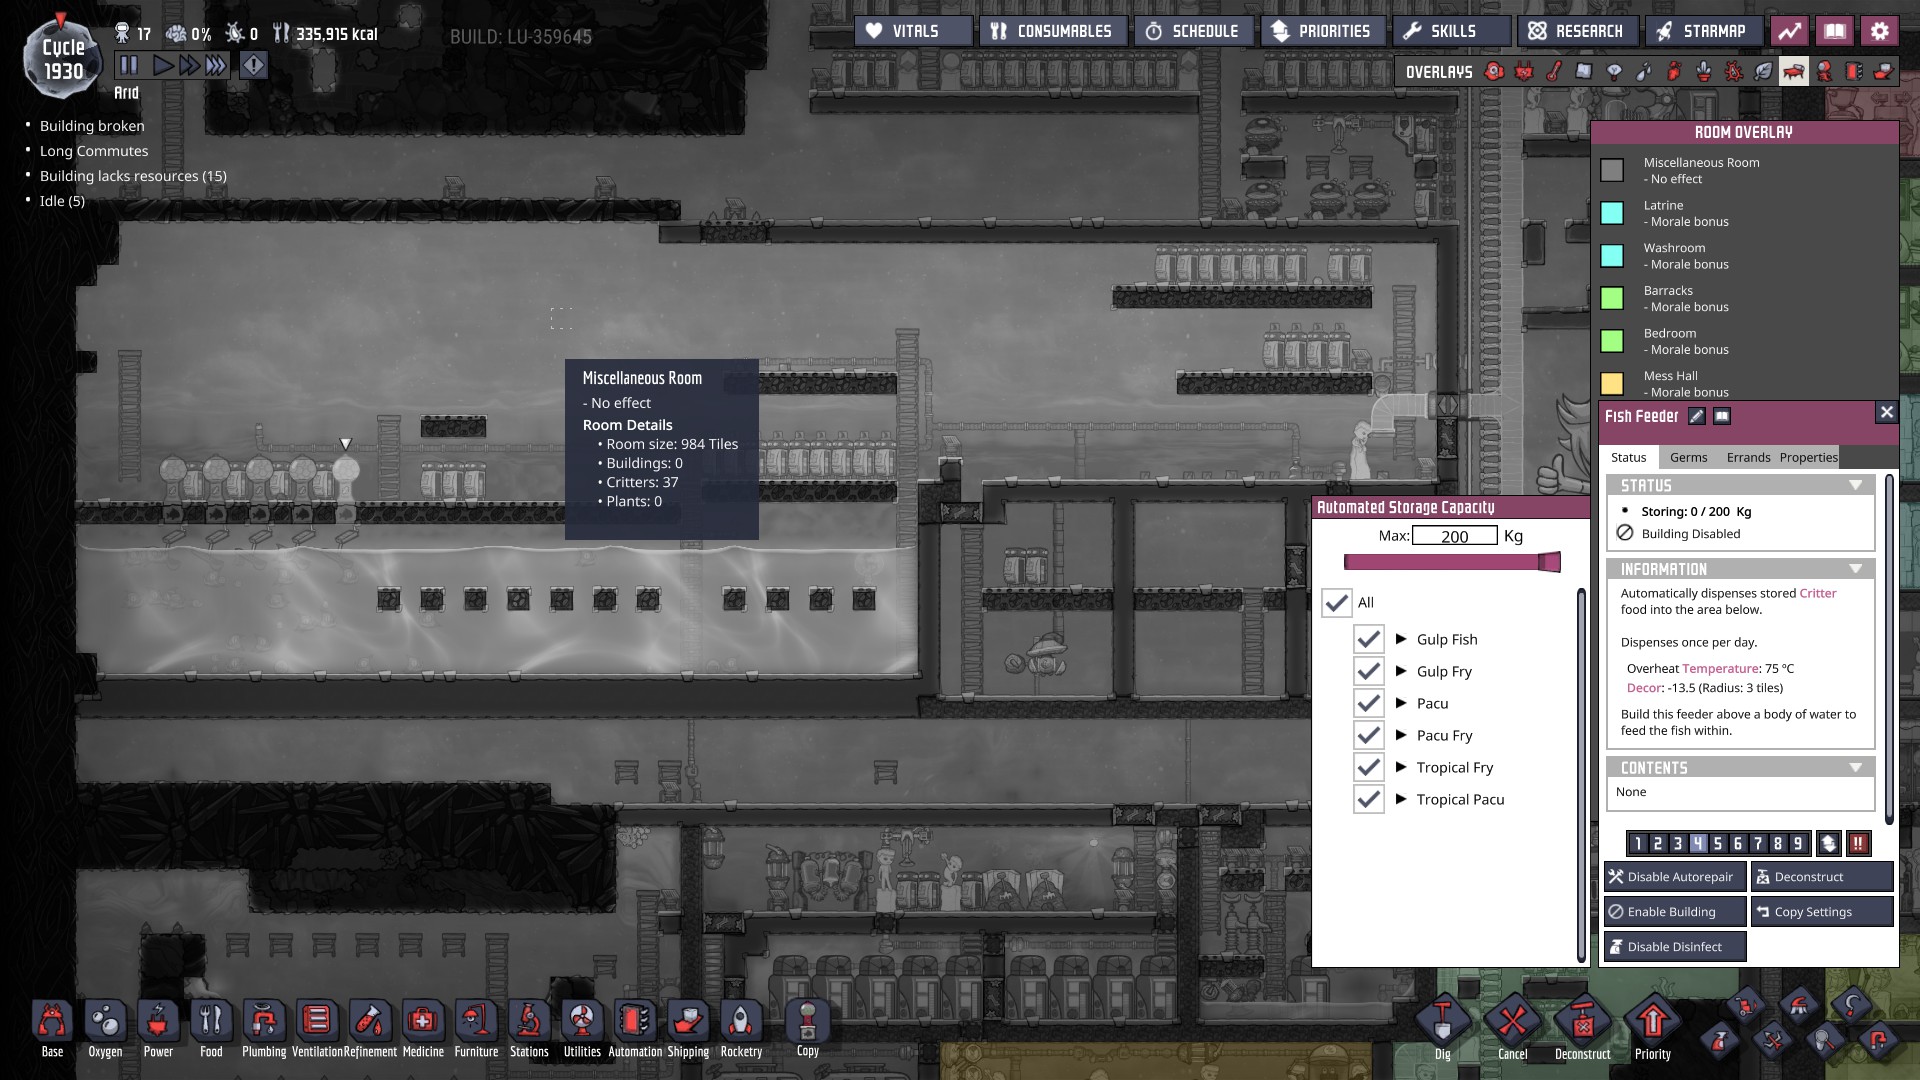
Task: Open the Research menu
Action: 1577,31
